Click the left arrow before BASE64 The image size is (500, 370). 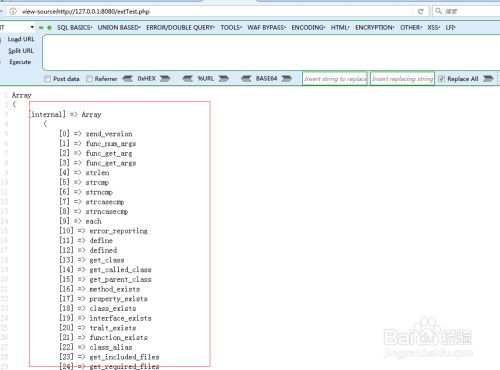tap(246, 79)
